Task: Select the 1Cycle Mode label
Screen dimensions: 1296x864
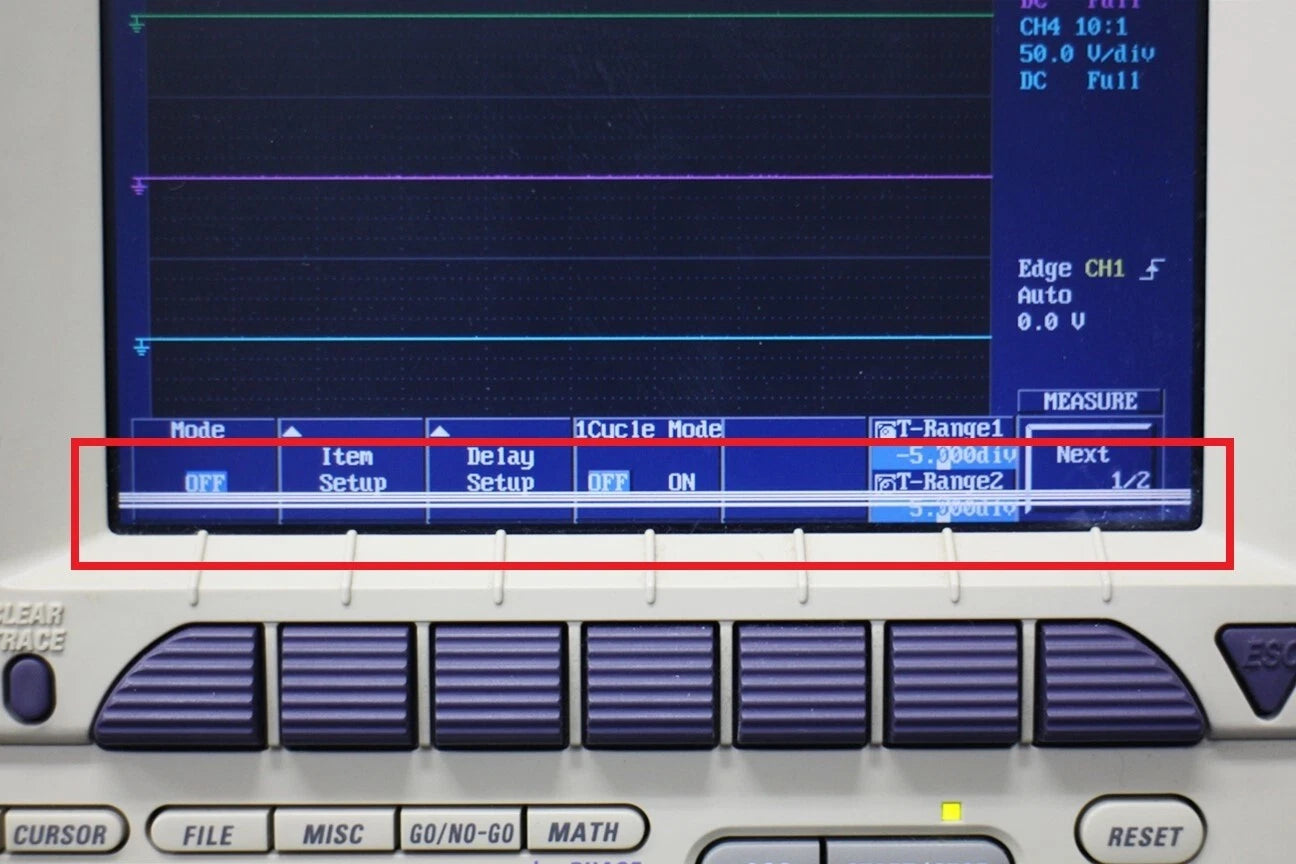Action: (648, 430)
